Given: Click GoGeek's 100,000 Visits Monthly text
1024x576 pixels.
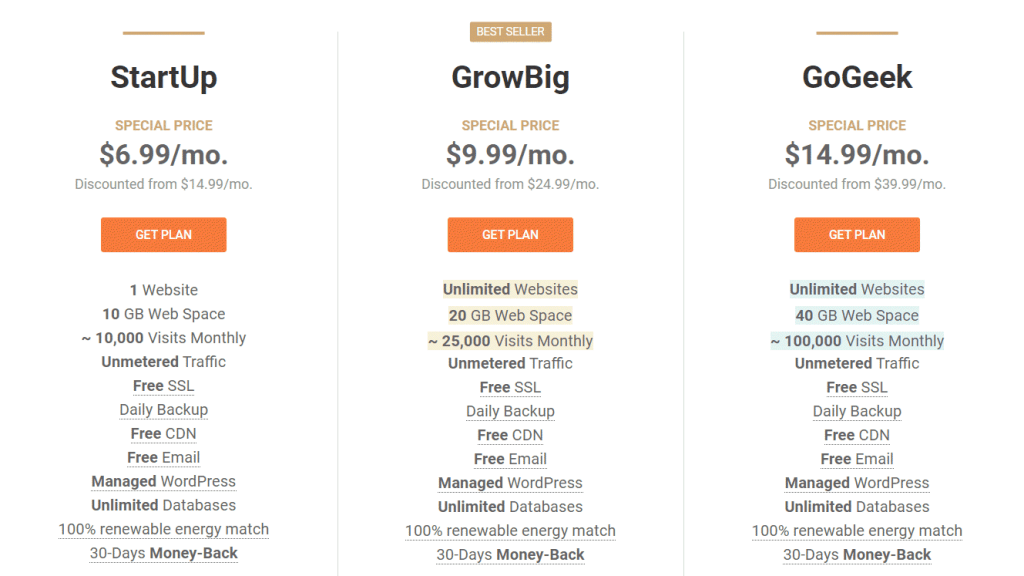Looking at the screenshot, I should click(x=857, y=341).
